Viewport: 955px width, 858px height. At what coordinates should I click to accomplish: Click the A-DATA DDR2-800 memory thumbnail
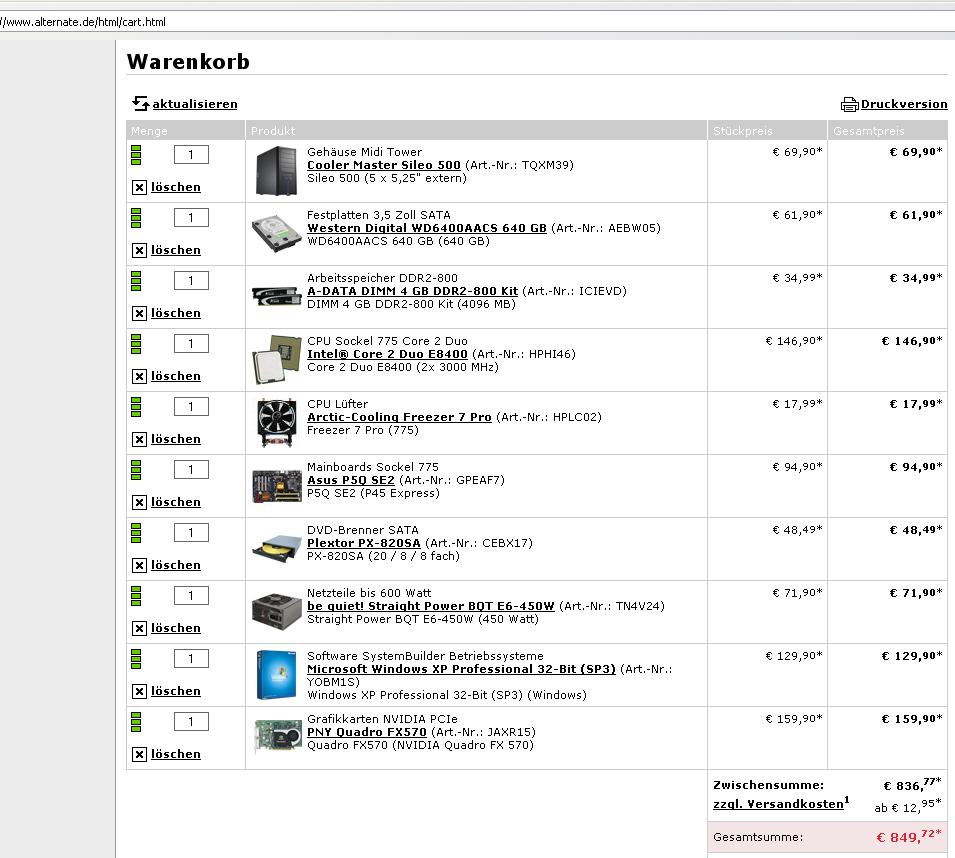tap(277, 297)
